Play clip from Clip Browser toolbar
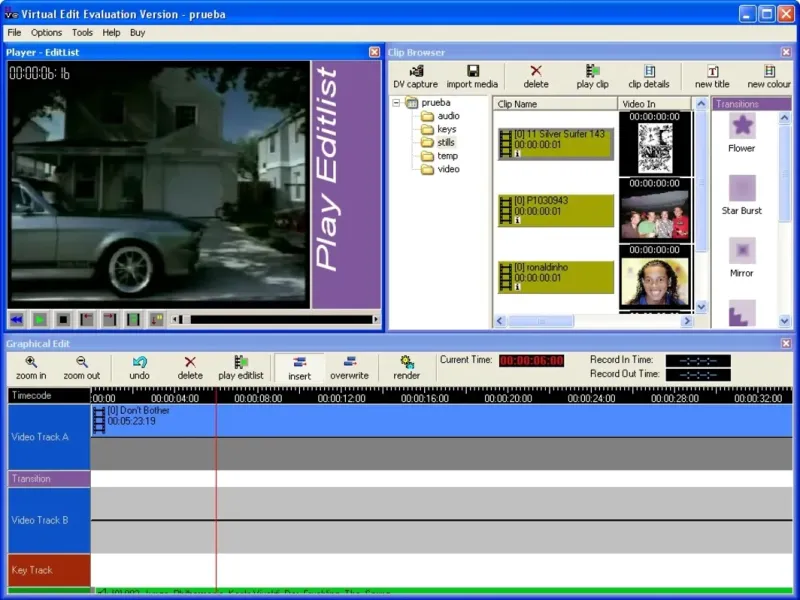The width and height of the screenshot is (800, 600). 592,71
